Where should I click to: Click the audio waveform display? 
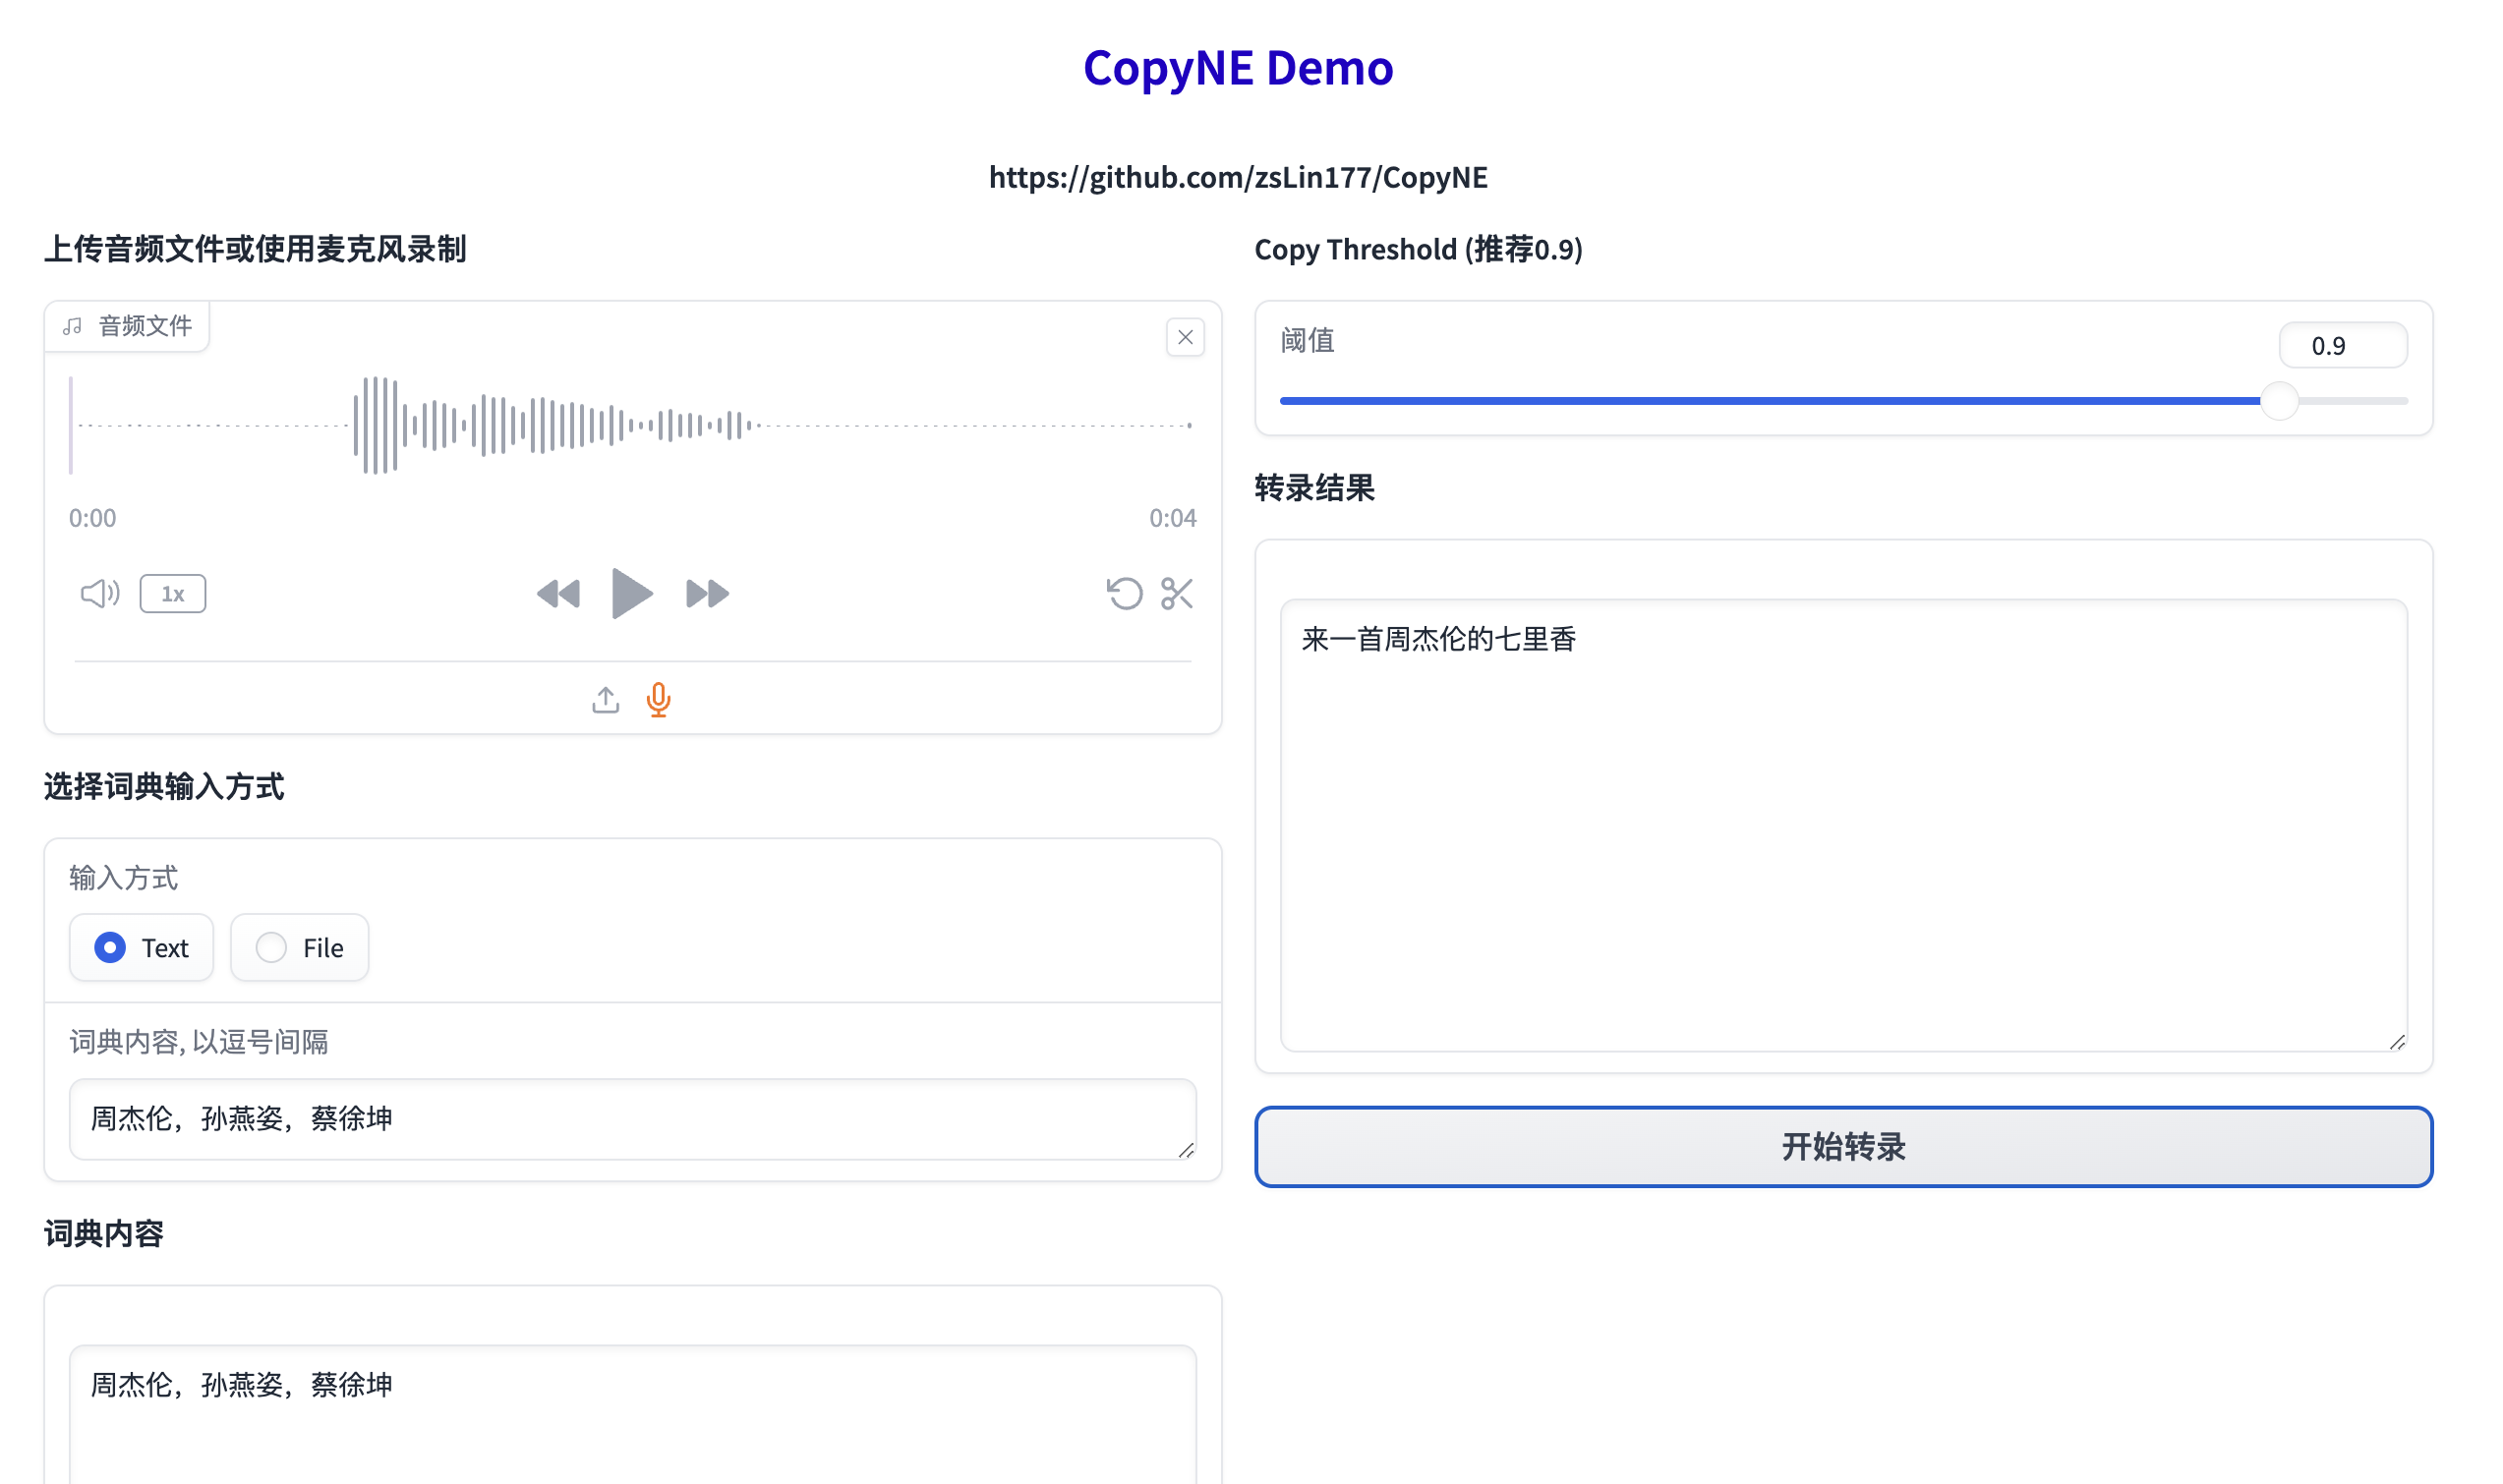pyautogui.click(x=632, y=426)
